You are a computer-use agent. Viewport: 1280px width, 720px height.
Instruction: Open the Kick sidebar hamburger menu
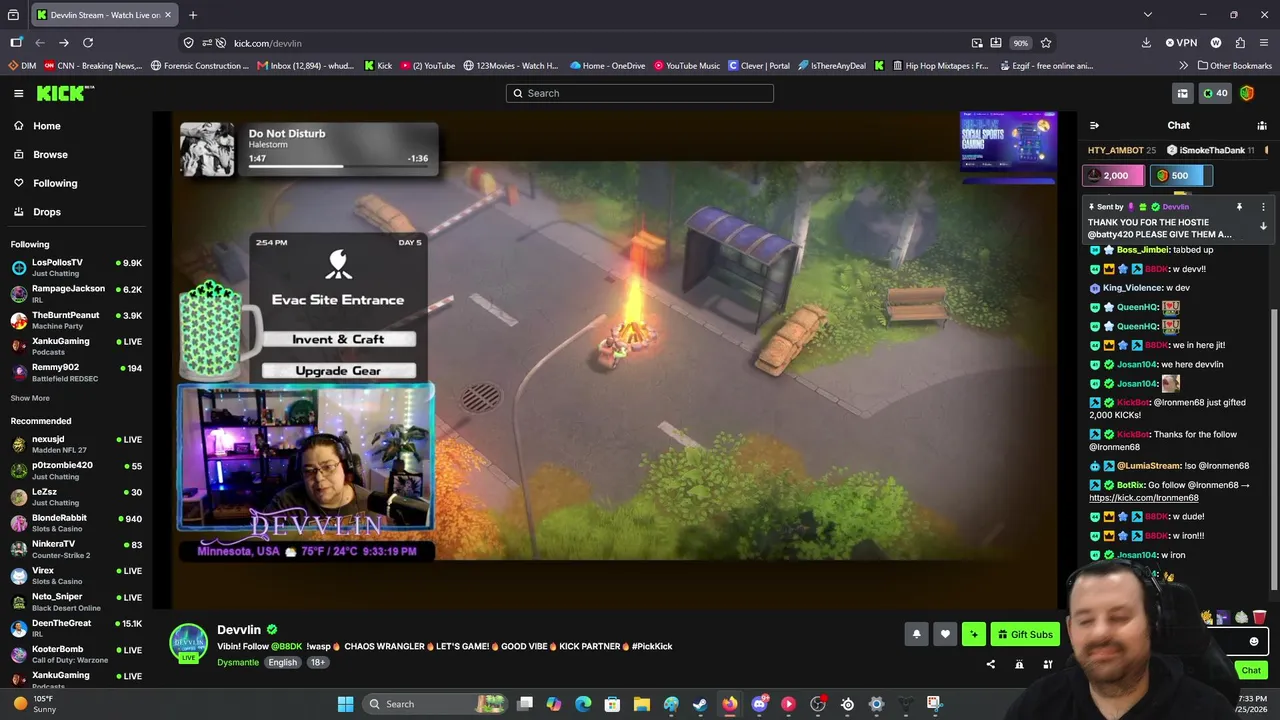point(18,93)
